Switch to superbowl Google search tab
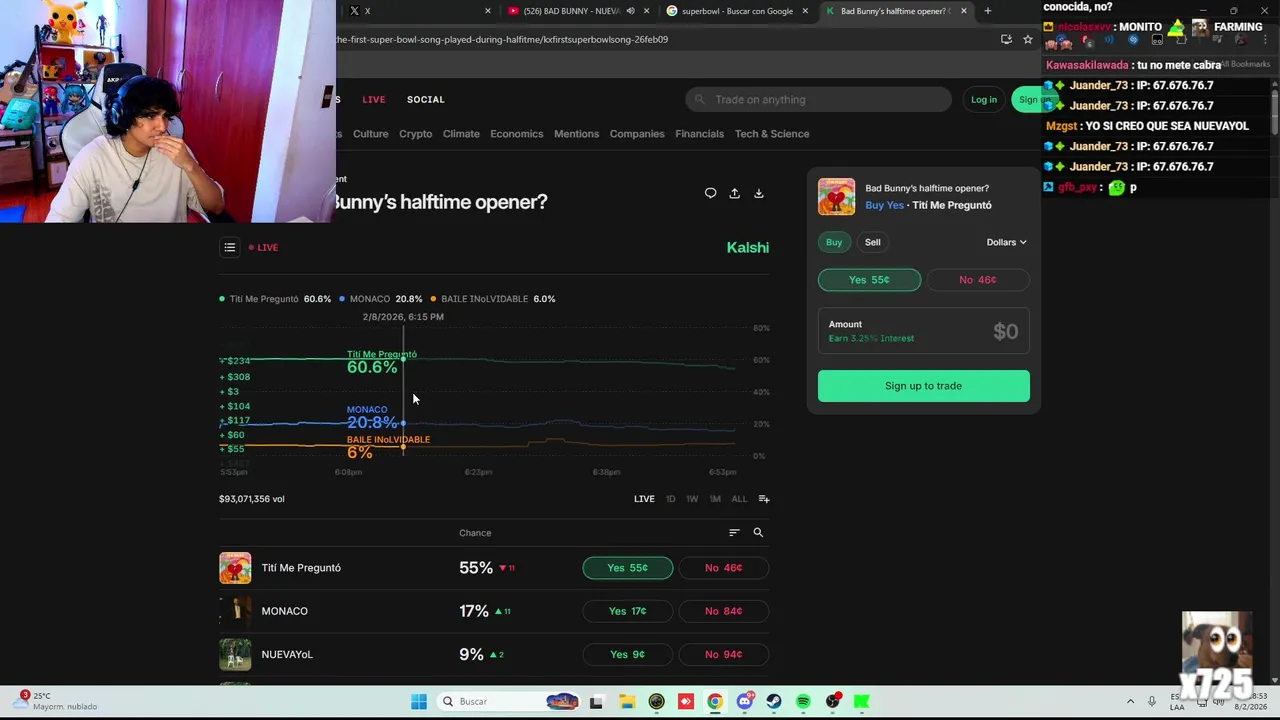The height and width of the screenshot is (720, 1280). (x=736, y=11)
